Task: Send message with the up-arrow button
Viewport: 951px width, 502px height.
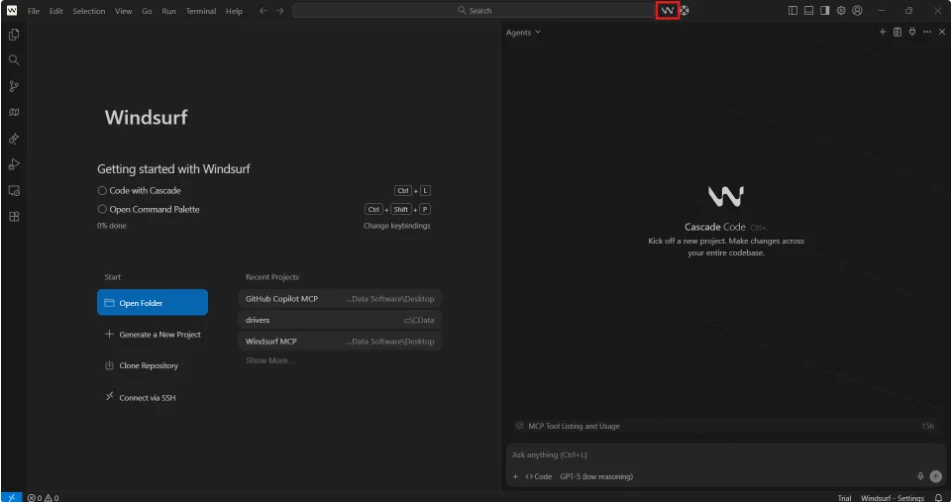Action: (936, 477)
